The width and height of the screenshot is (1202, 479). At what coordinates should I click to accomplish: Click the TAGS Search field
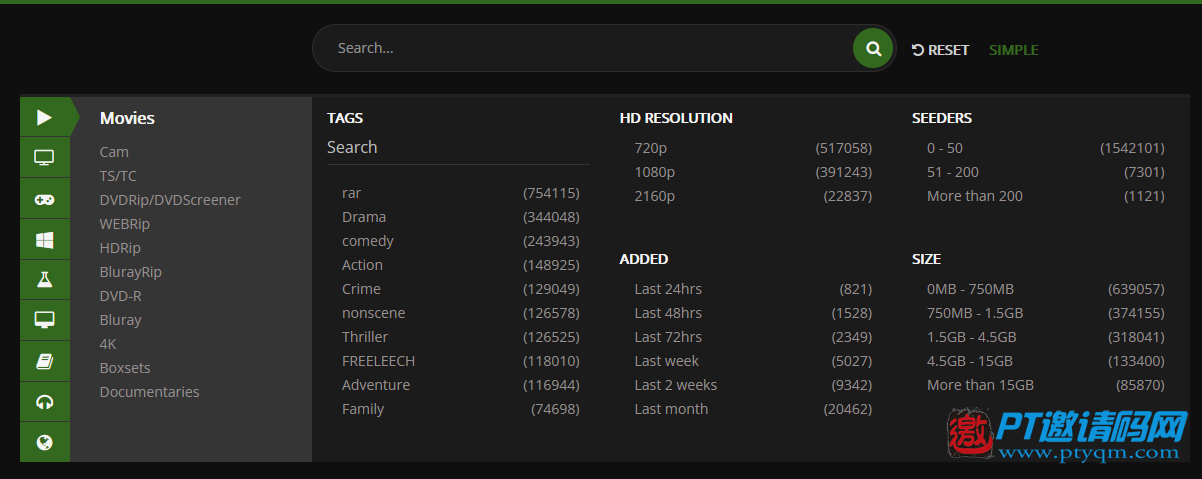coord(458,148)
